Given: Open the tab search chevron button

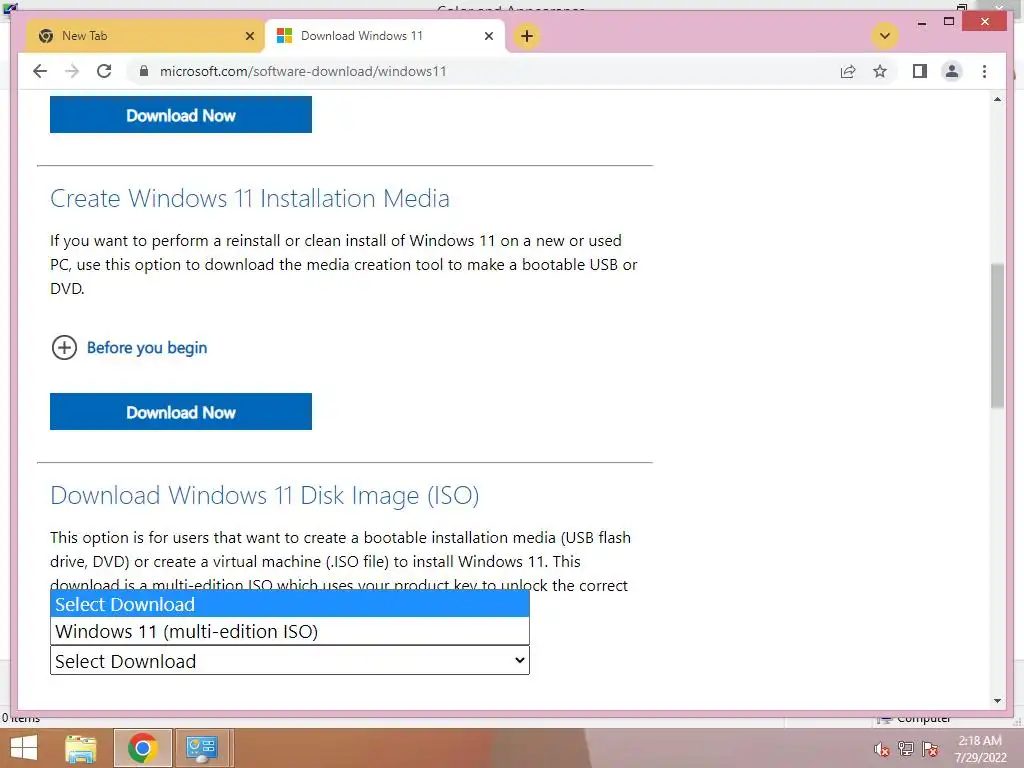Looking at the screenshot, I should [885, 36].
